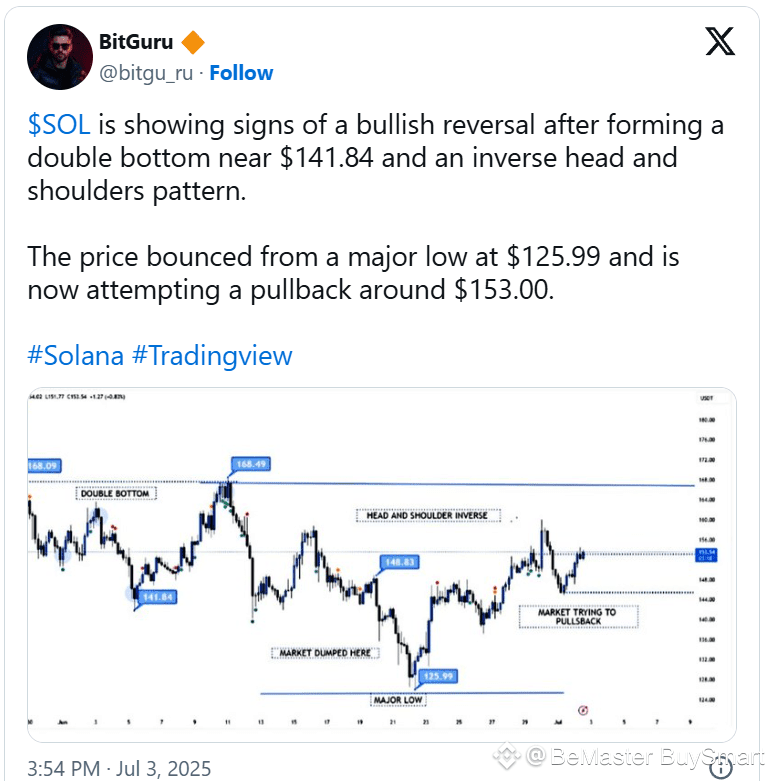Open BitGuru's profile avatar
Image resolution: width=772 pixels, height=781 pixels.
click(x=60, y=57)
